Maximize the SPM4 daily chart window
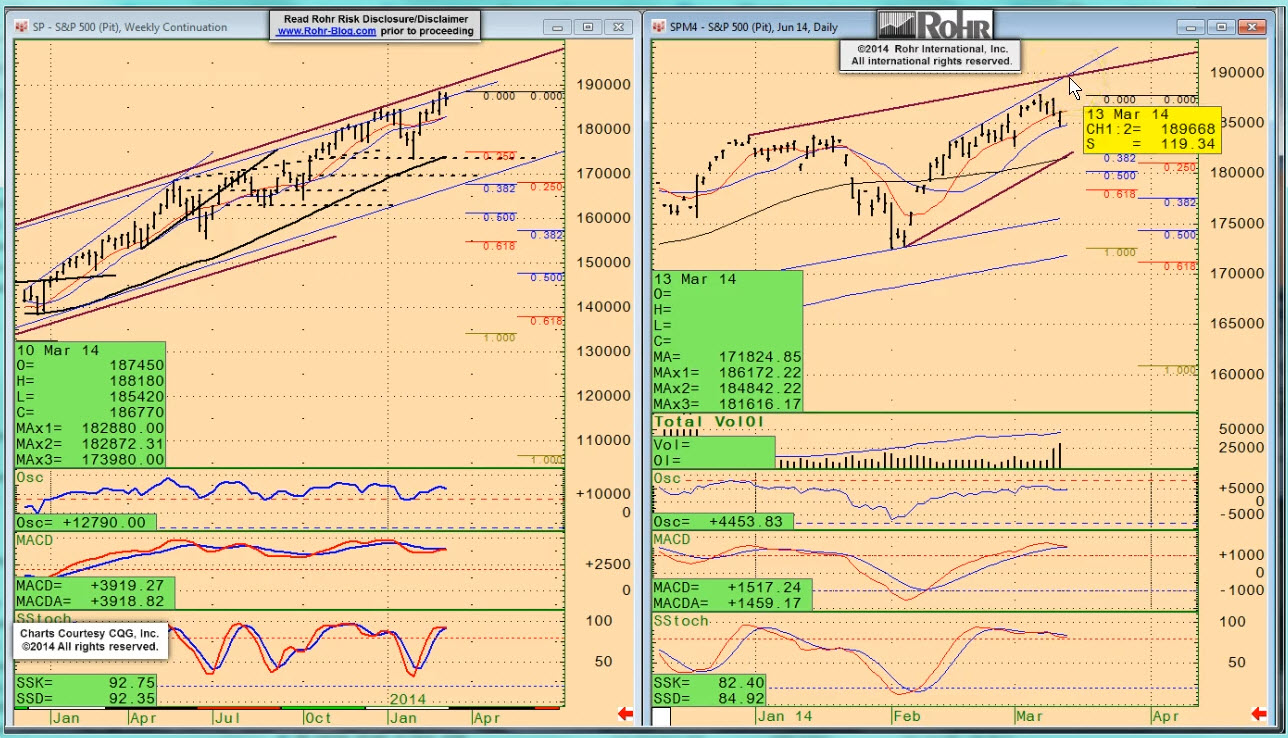1288x738 pixels. click(x=1221, y=27)
